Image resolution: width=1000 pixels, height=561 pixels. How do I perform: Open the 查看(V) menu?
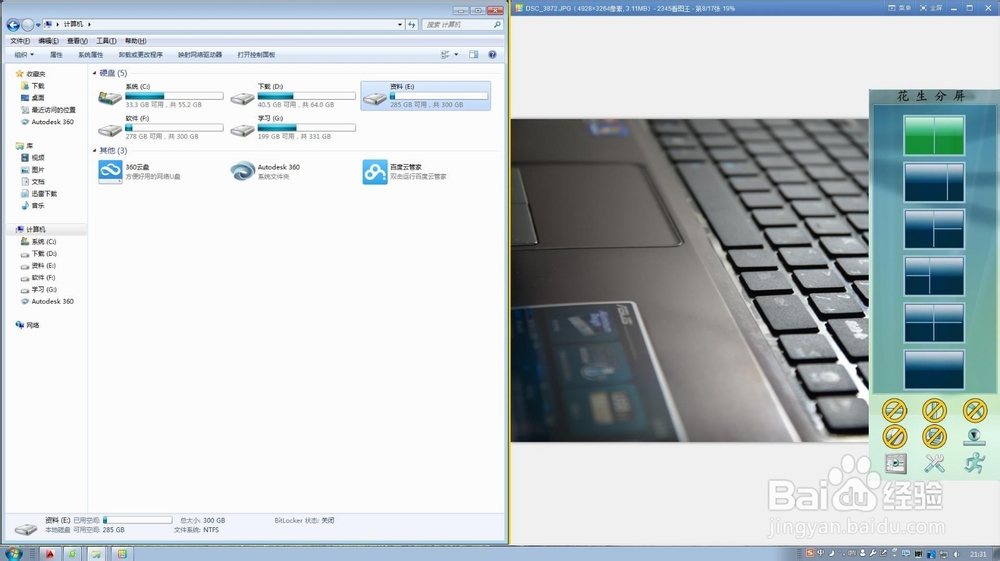pyautogui.click(x=77, y=41)
